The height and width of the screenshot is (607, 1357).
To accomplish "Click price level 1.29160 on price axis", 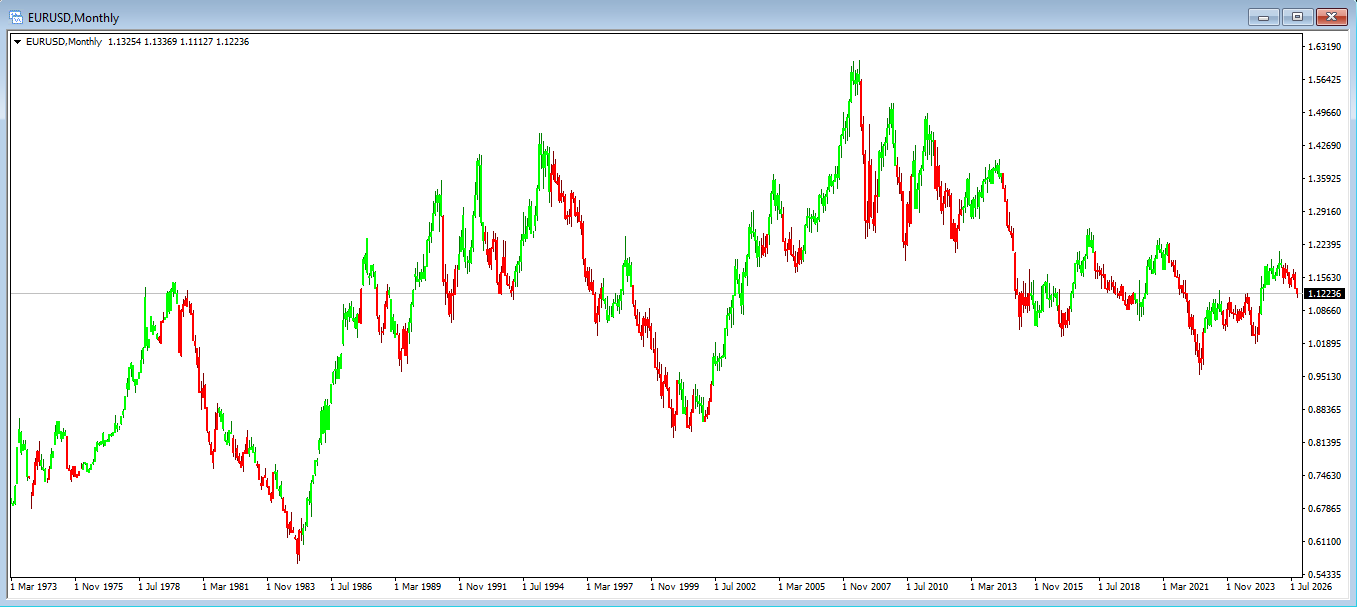I will tap(1324, 212).
